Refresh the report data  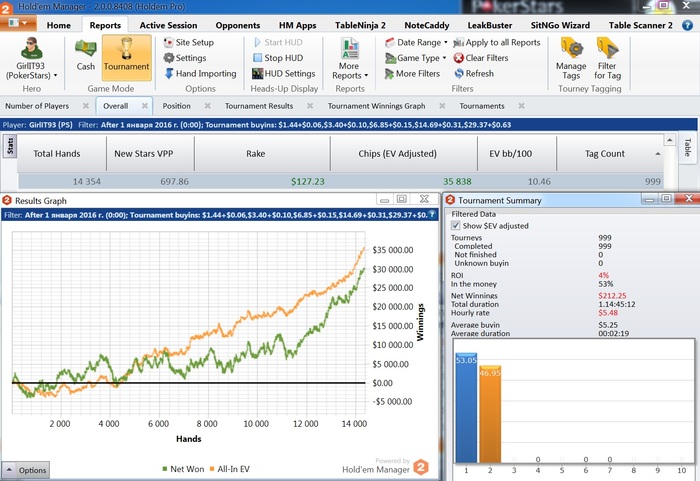coord(474,74)
